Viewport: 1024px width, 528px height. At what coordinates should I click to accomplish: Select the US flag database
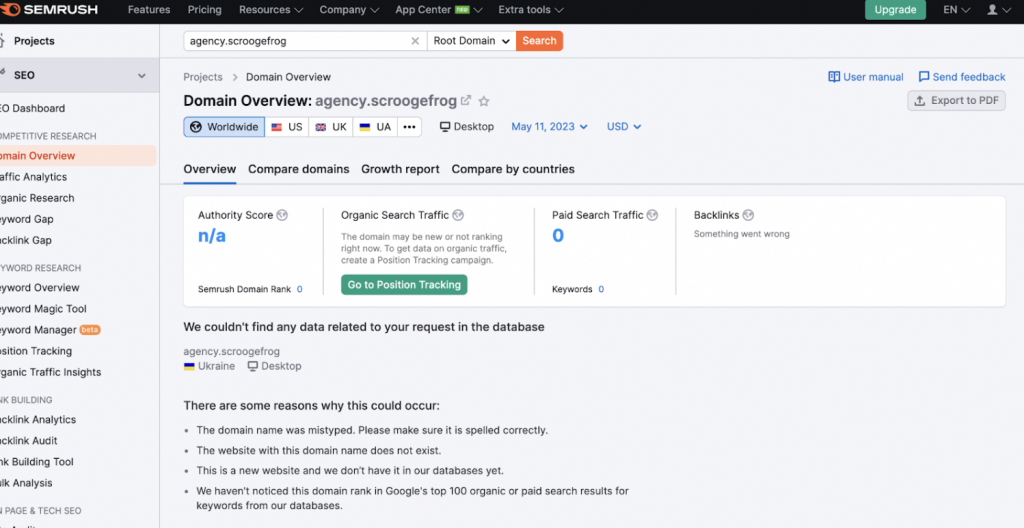[x=287, y=127]
